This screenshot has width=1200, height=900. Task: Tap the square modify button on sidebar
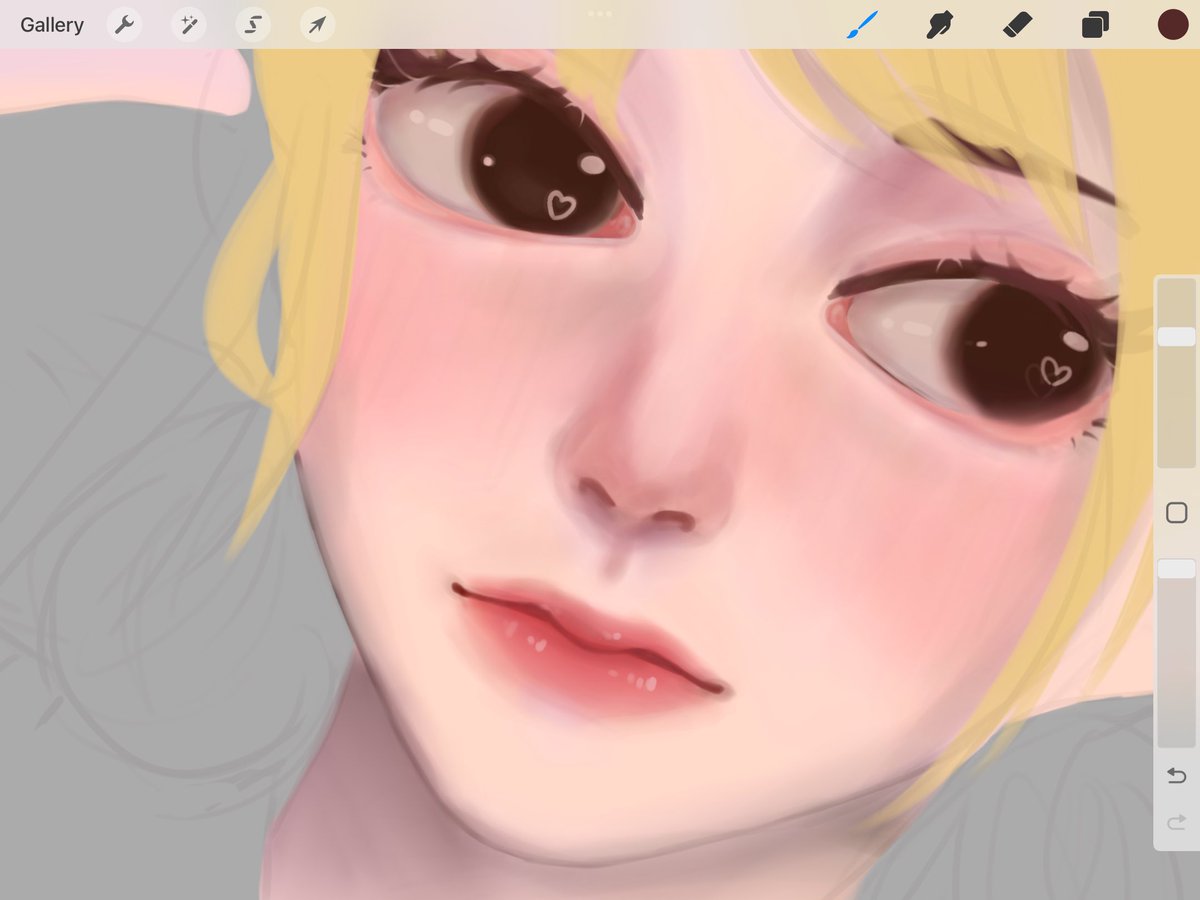pos(1177,513)
